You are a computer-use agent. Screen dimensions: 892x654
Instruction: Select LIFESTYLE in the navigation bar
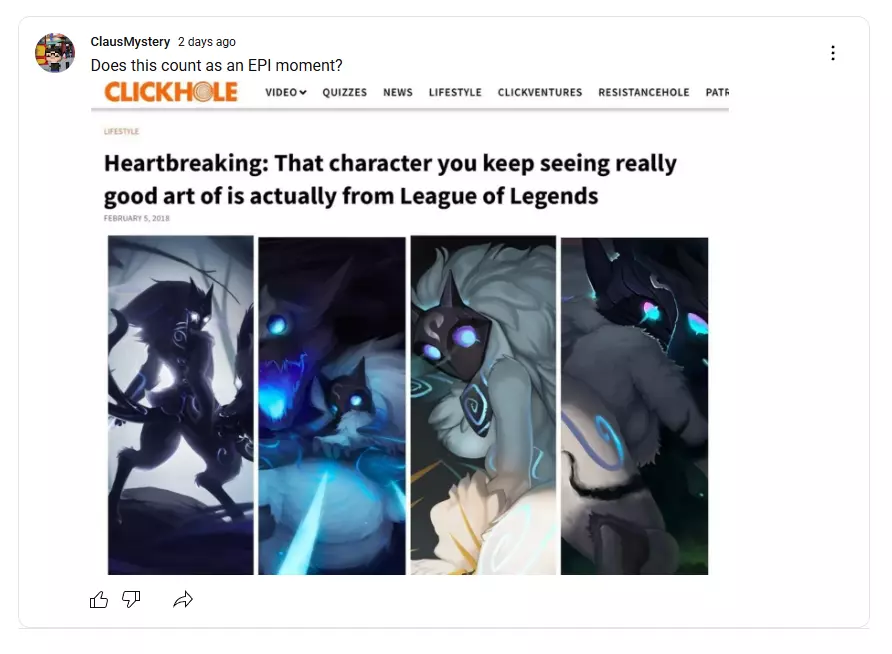[x=455, y=92]
